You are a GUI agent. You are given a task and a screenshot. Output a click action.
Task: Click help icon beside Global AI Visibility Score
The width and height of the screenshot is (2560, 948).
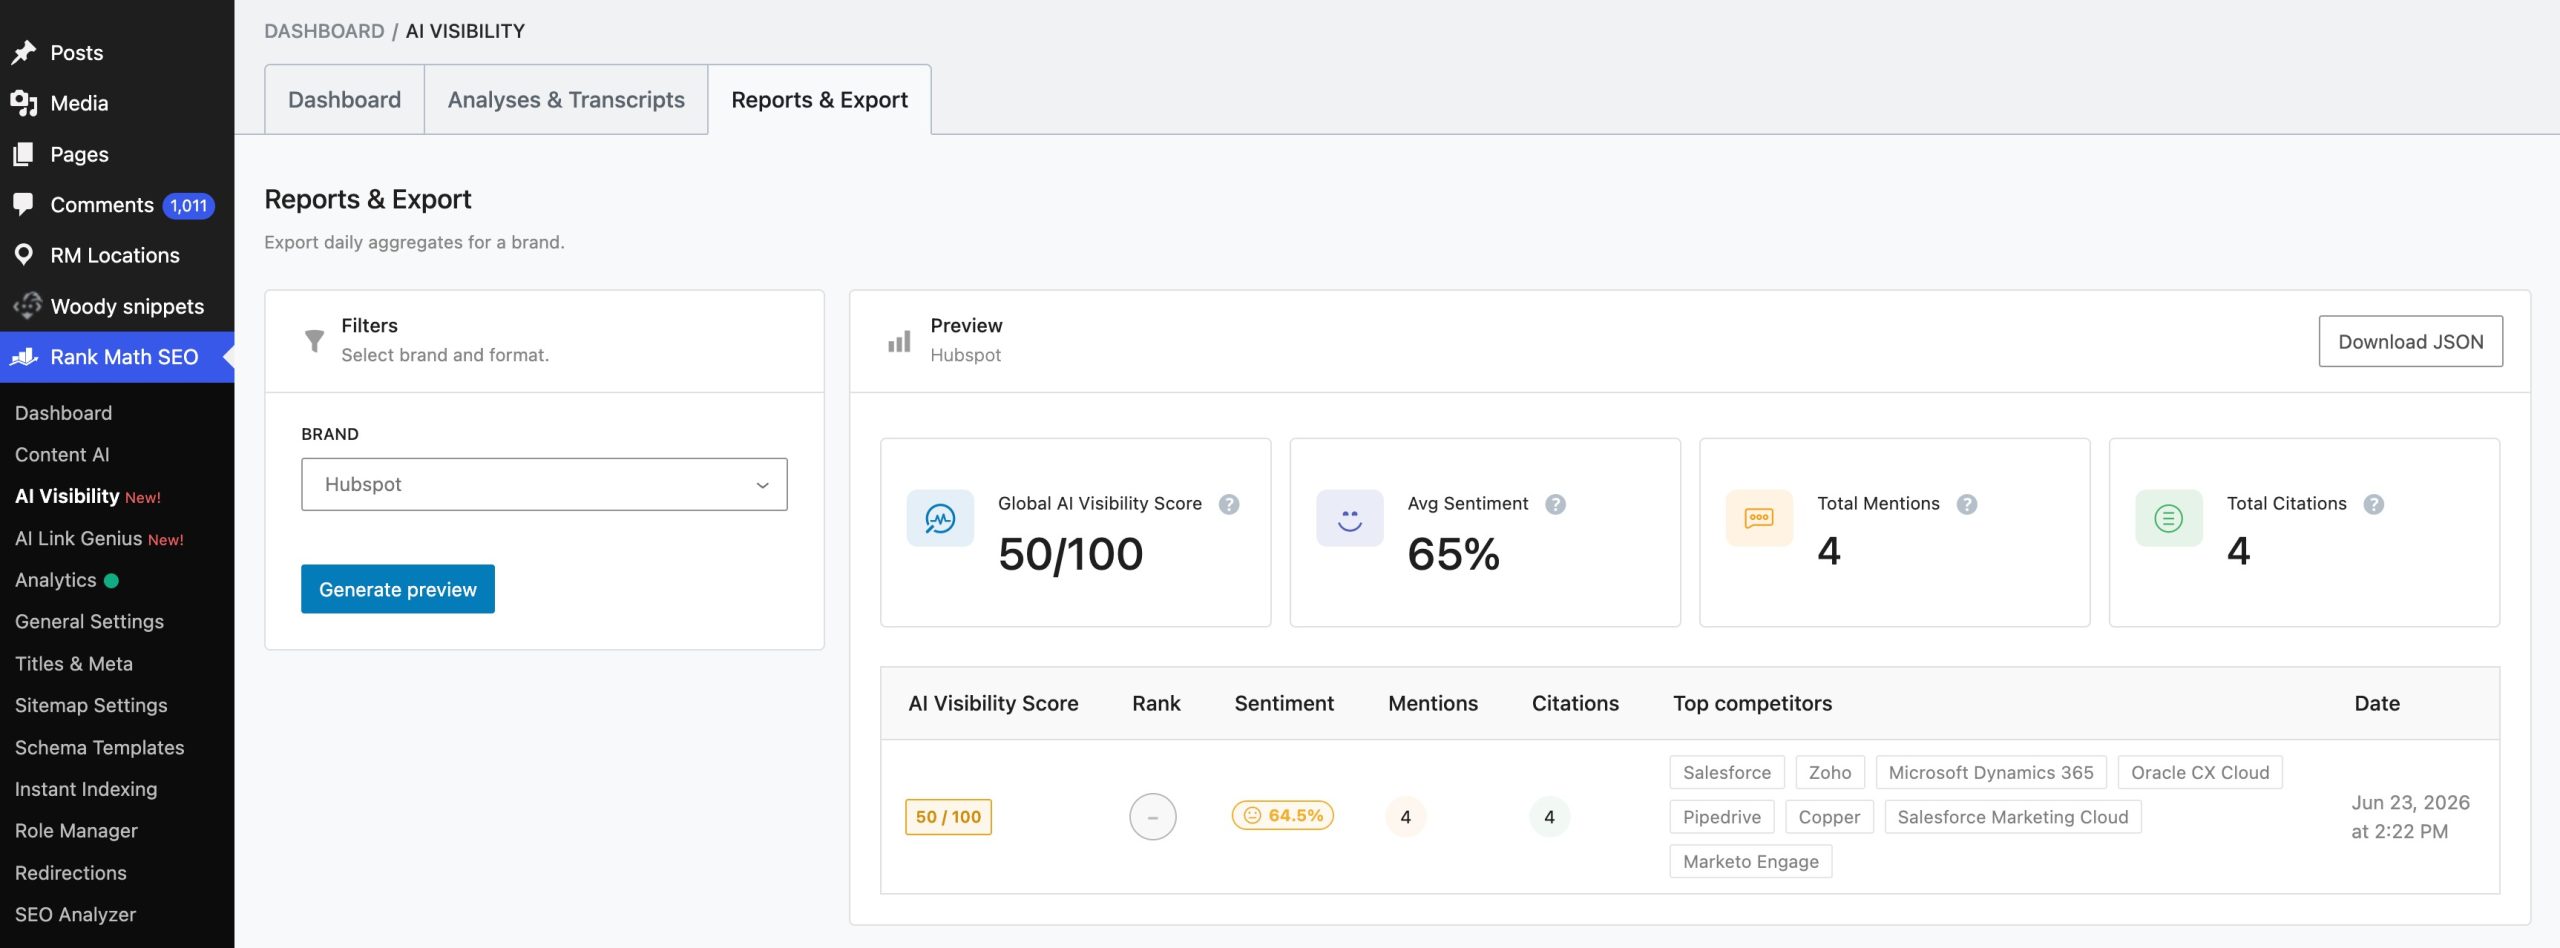click(1229, 504)
